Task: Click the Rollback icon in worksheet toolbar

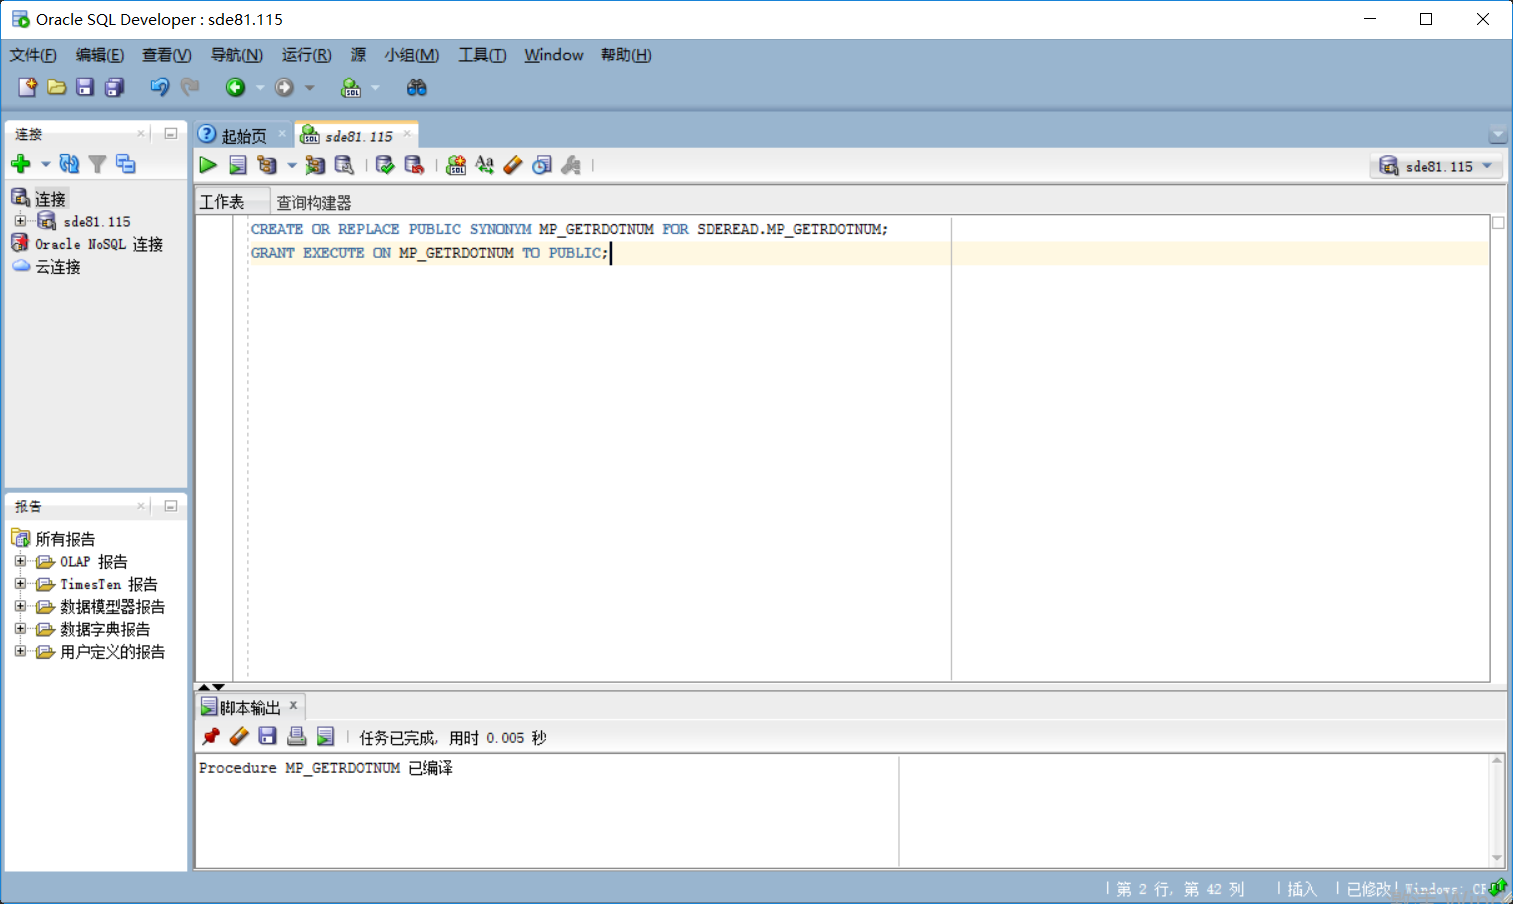Action: 414,165
